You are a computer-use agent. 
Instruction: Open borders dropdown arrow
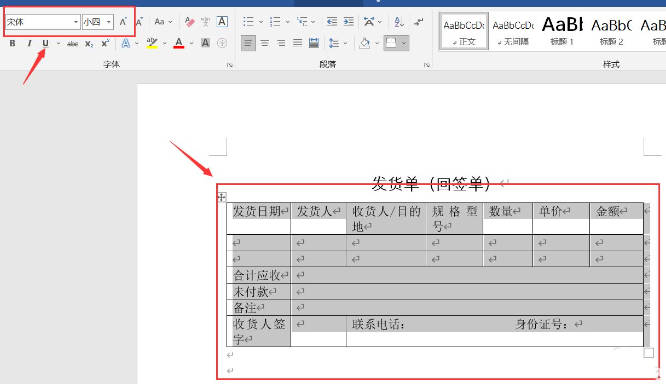point(404,43)
